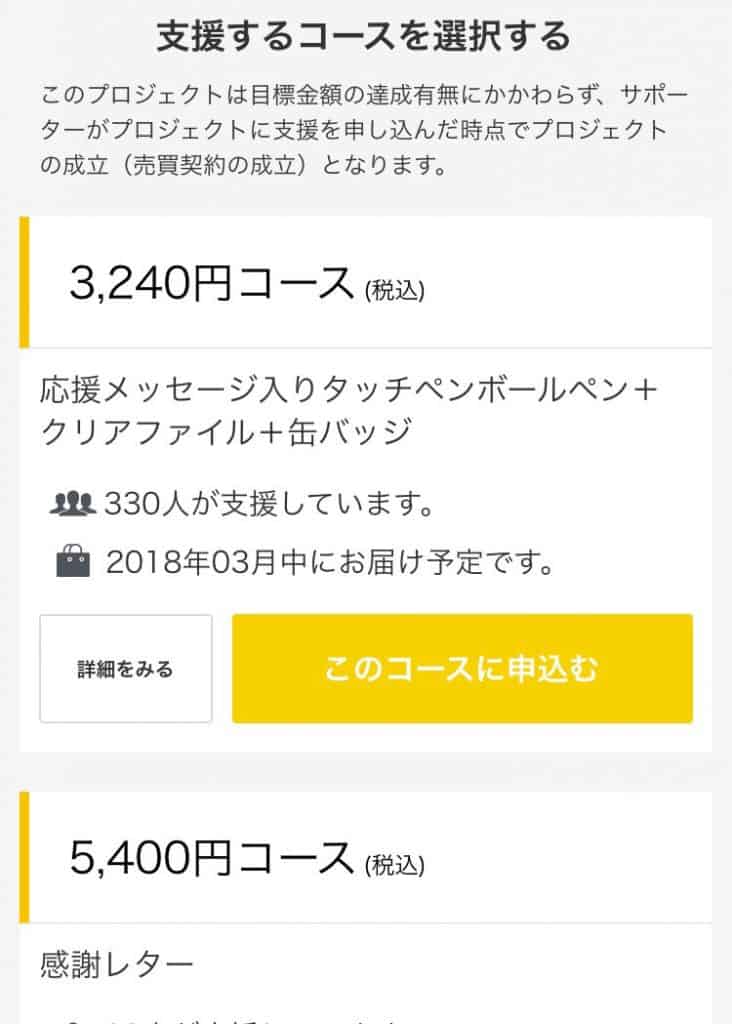Viewport: 732px width, 1024px height.
Task: Click the (税込) label beside 5,400円コース
Action: (395, 865)
